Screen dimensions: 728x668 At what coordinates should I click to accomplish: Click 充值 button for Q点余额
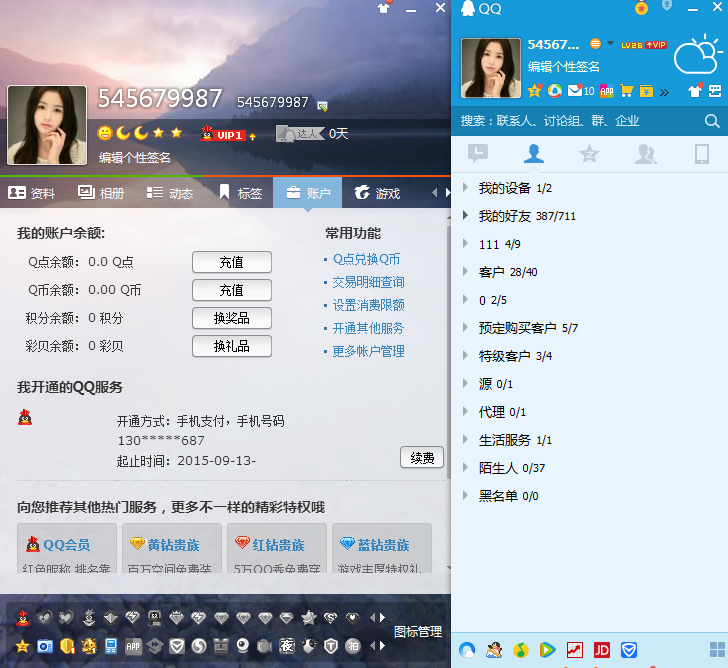point(232,262)
